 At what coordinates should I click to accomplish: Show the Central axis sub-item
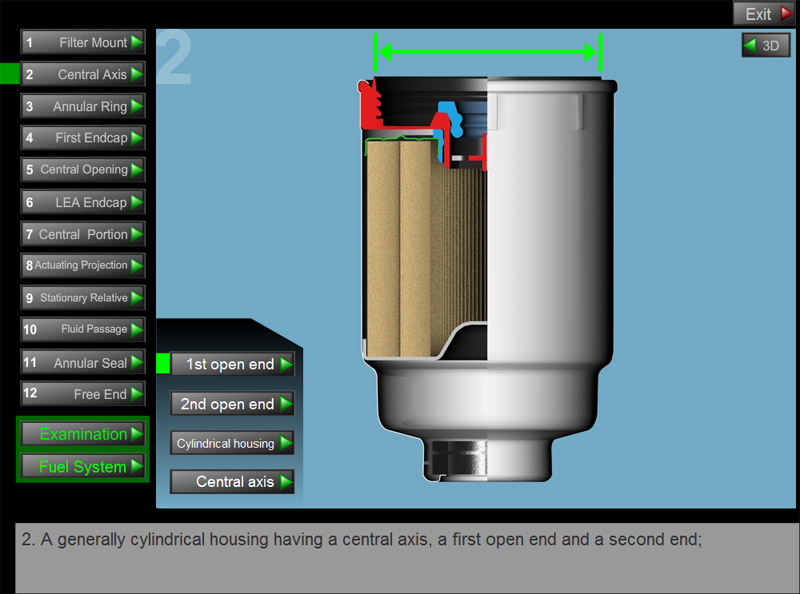point(232,482)
